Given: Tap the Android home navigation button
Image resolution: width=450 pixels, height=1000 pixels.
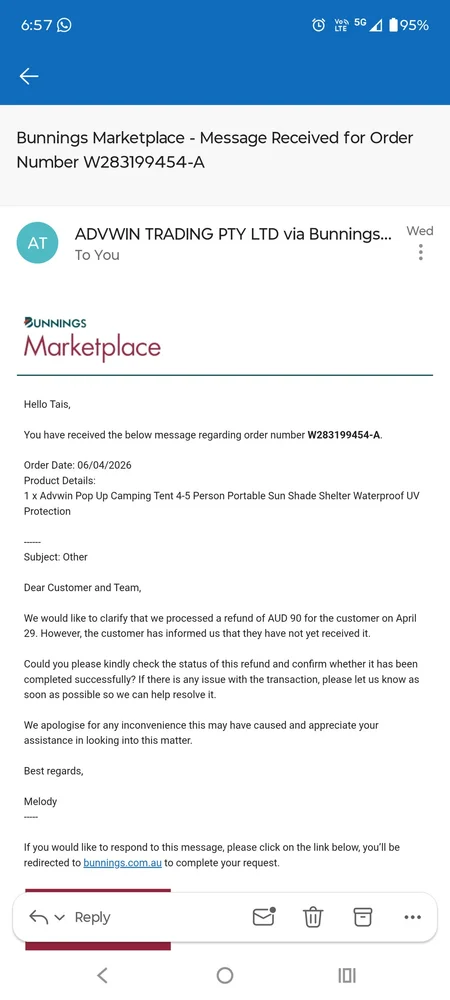Looking at the screenshot, I should 224,974.
